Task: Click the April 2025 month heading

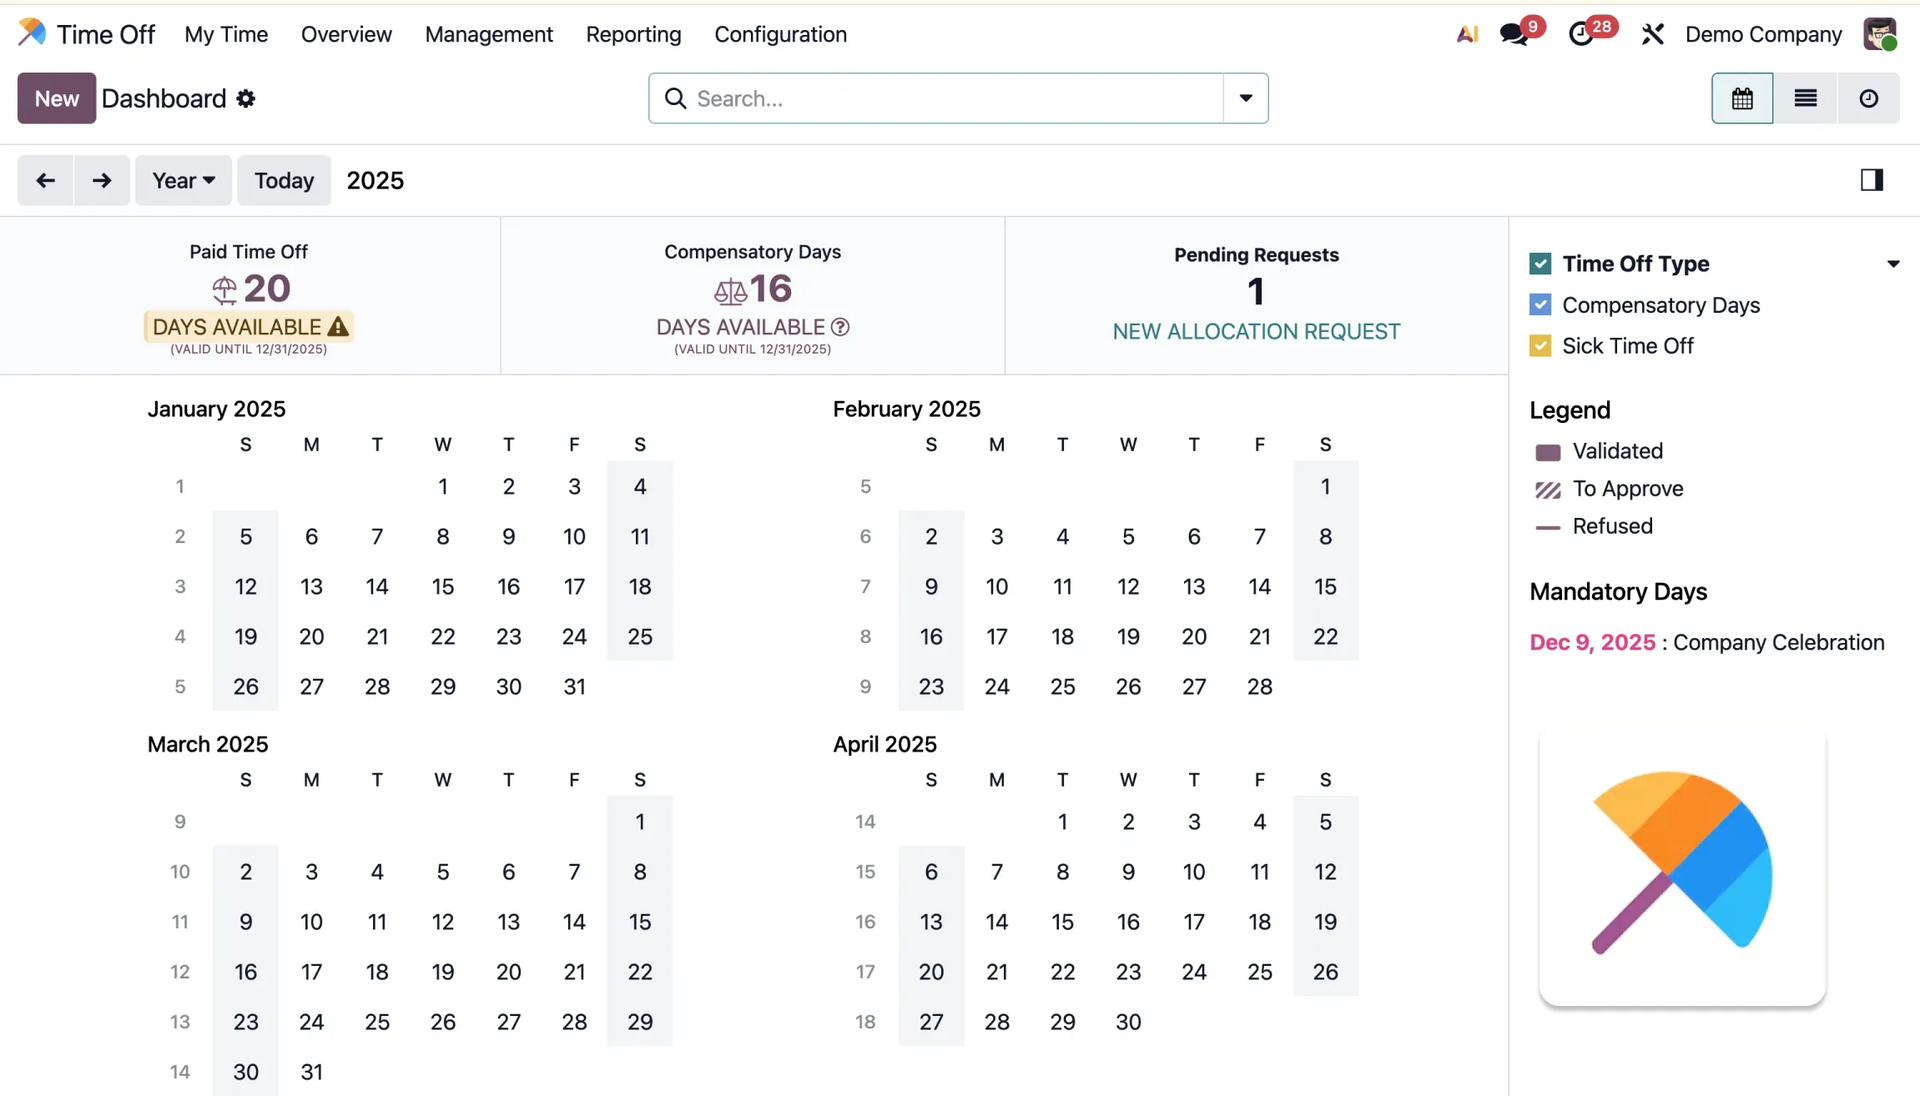Action: [x=884, y=744]
